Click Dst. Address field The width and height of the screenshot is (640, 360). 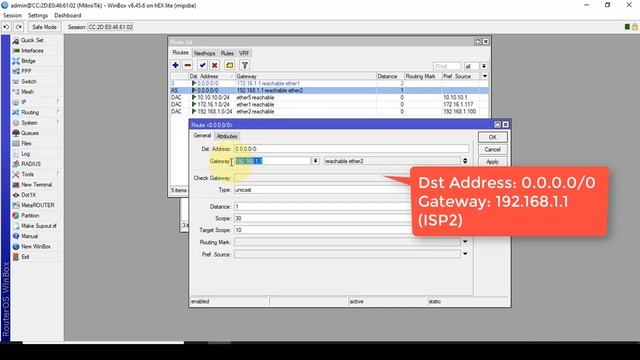click(x=351, y=149)
